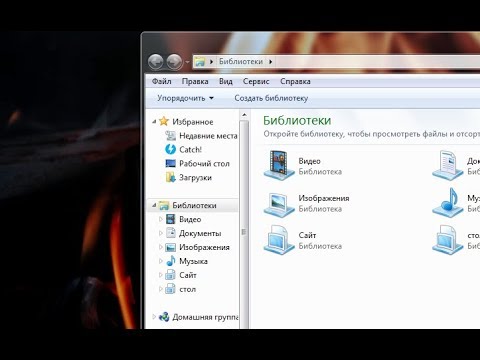Viewport: 480px width, 360px height.
Task: Click the navigation pane scrollbar thumb
Action: [244, 225]
